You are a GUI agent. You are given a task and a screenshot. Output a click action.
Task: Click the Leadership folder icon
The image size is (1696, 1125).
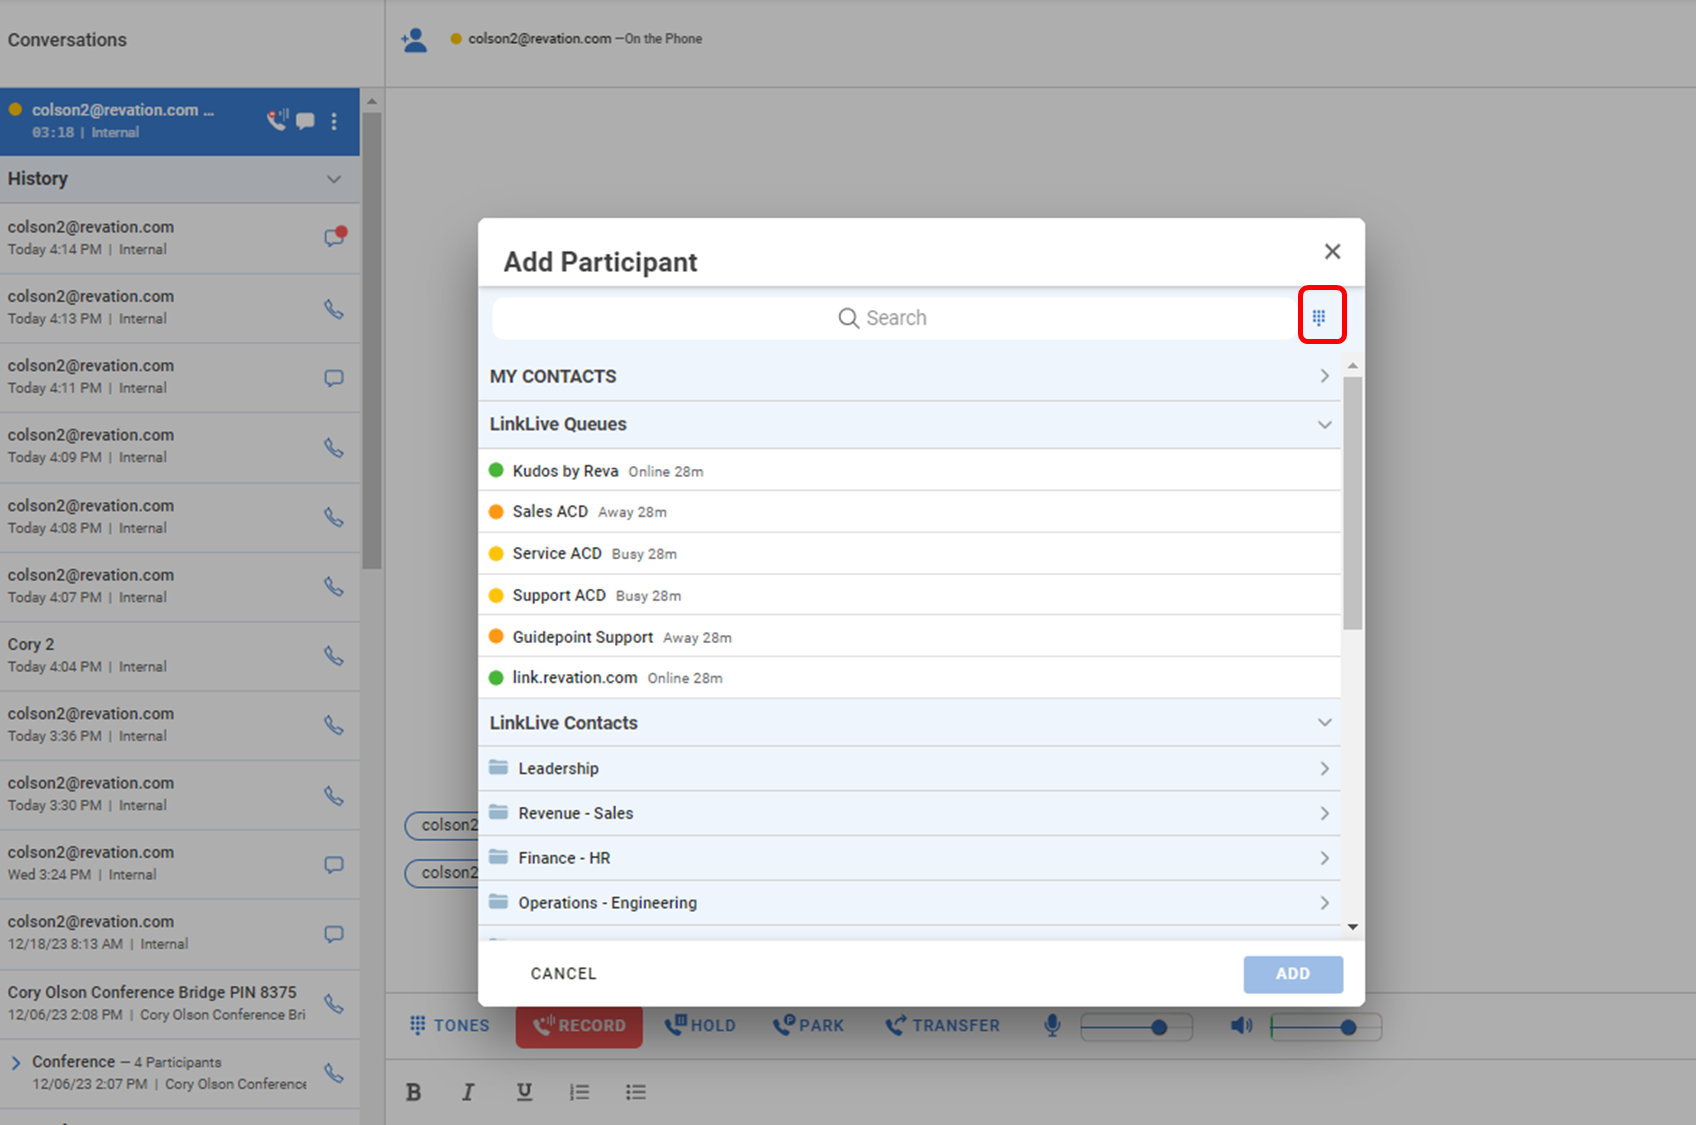(499, 768)
